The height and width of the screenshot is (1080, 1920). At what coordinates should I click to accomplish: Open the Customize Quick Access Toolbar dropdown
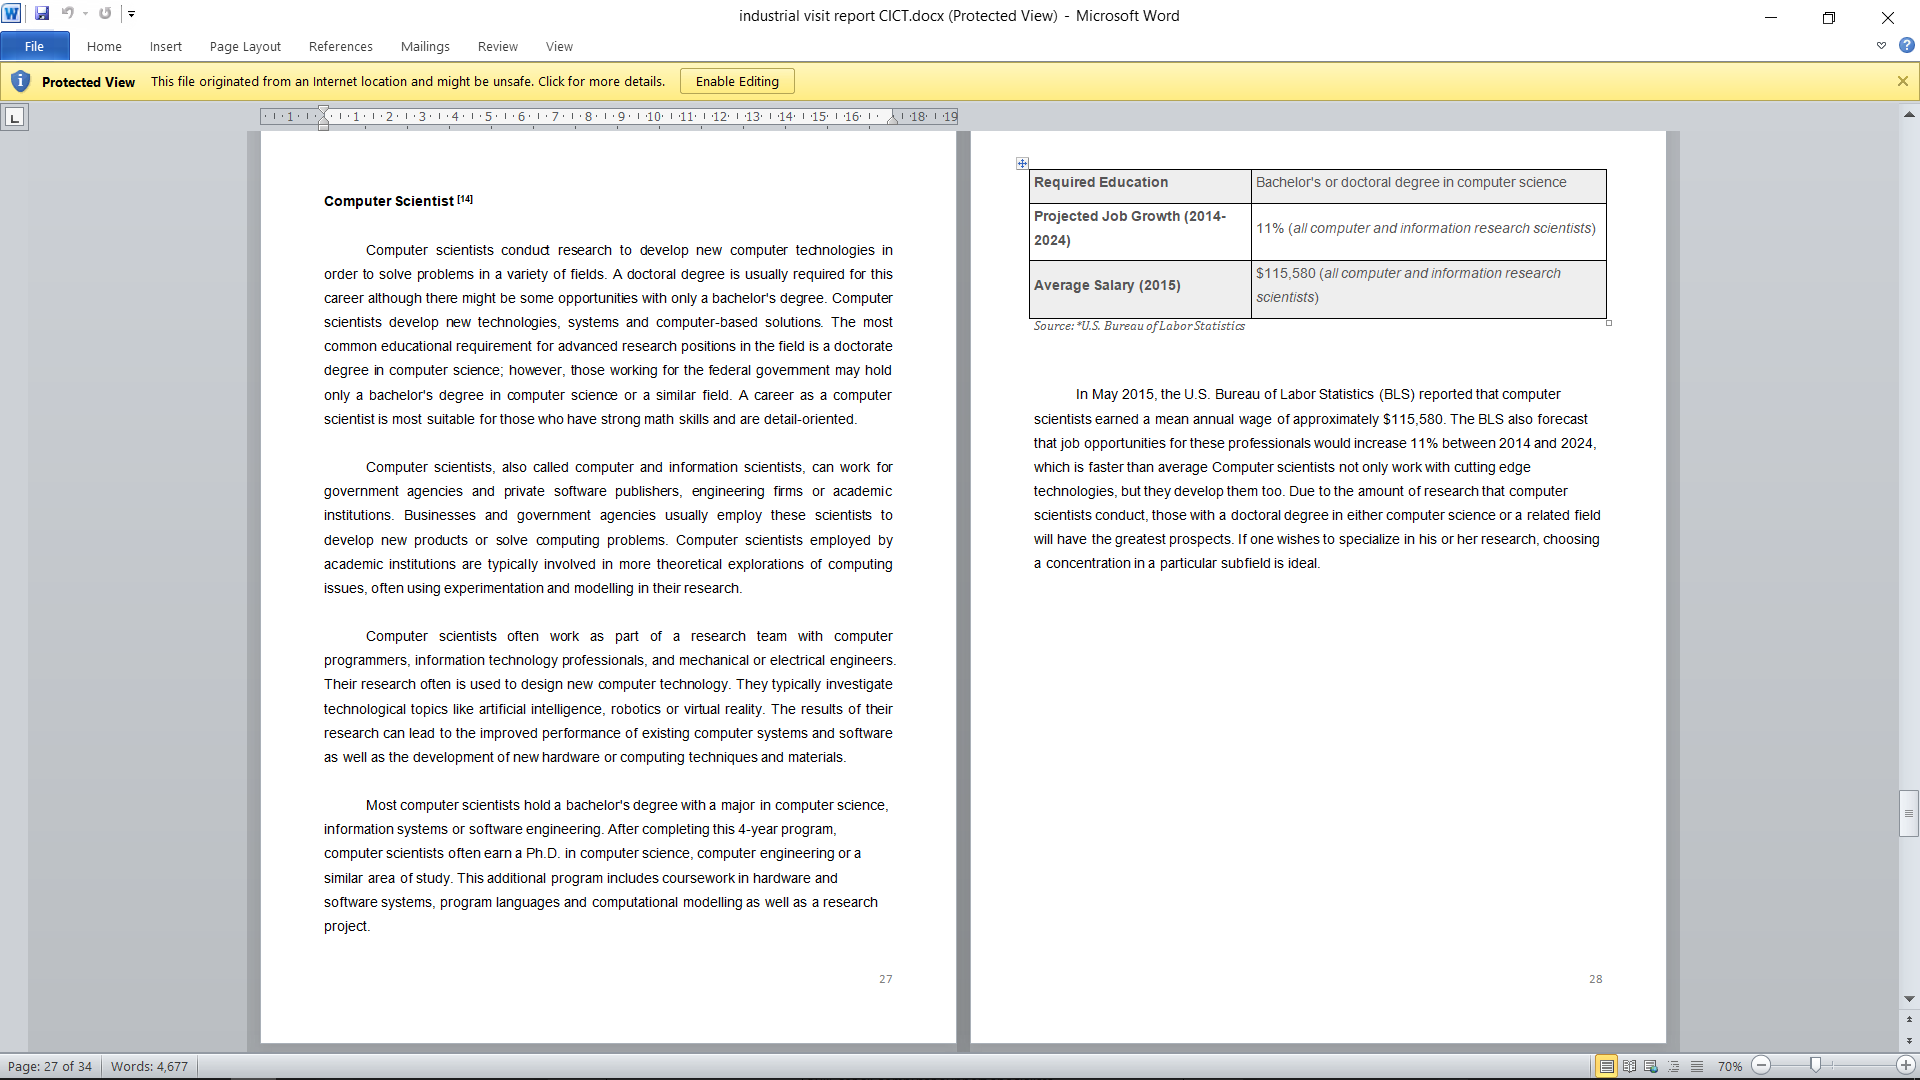click(131, 14)
